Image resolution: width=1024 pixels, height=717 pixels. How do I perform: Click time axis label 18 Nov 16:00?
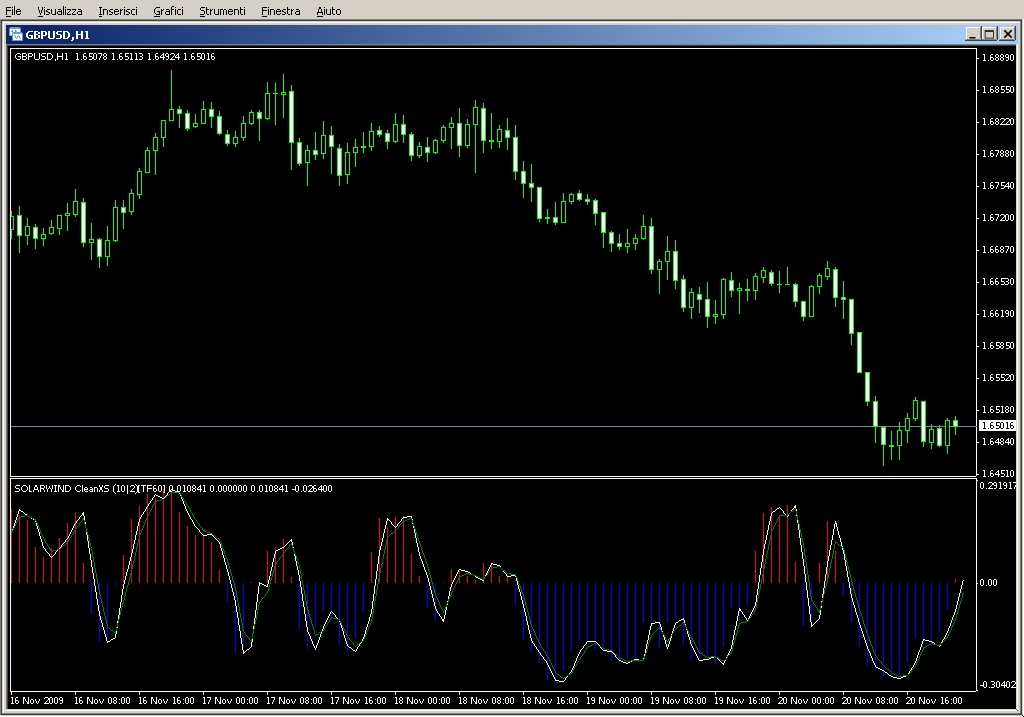click(550, 701)
